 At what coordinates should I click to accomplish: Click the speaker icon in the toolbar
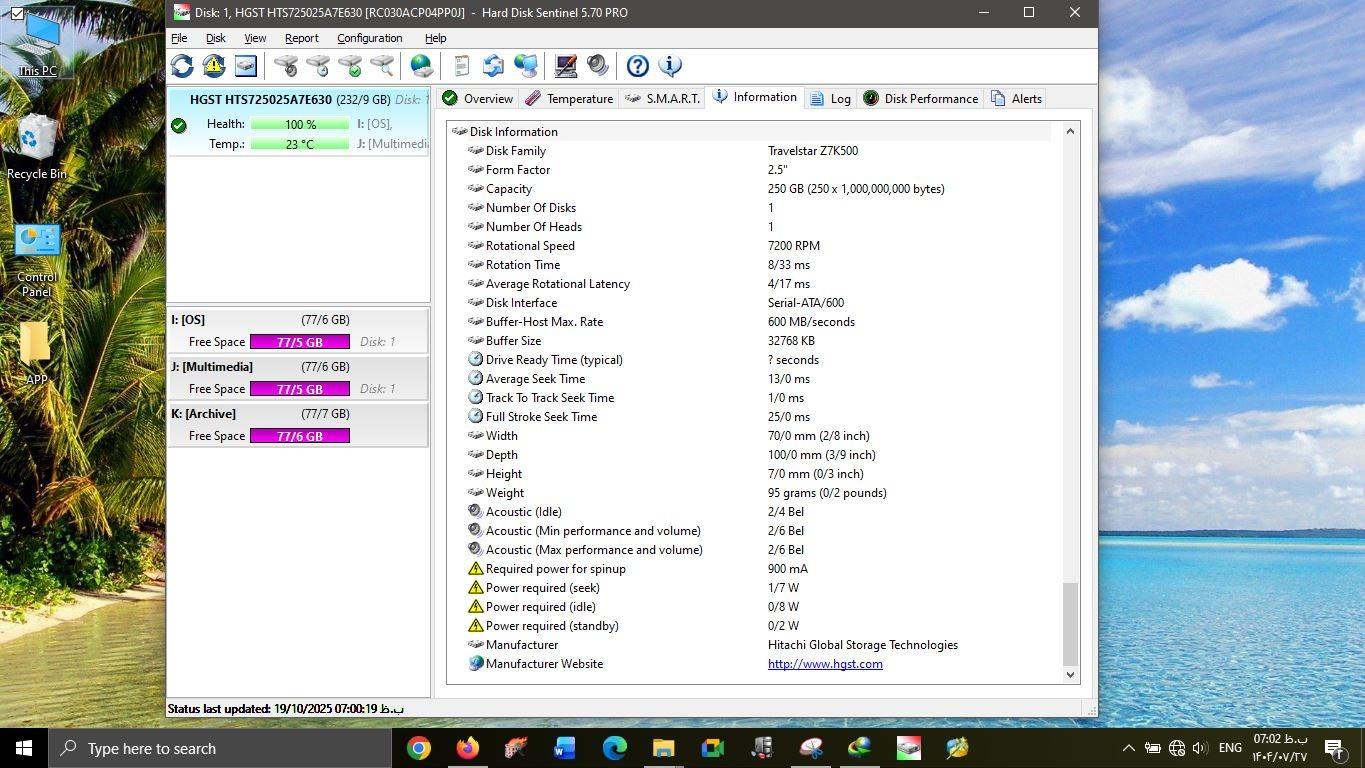pyautogui.click(x=598, y=66)
